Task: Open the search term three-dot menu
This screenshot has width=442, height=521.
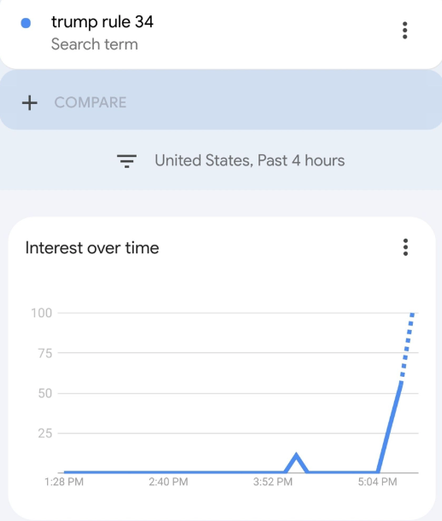Action: [x=405, y=30]
